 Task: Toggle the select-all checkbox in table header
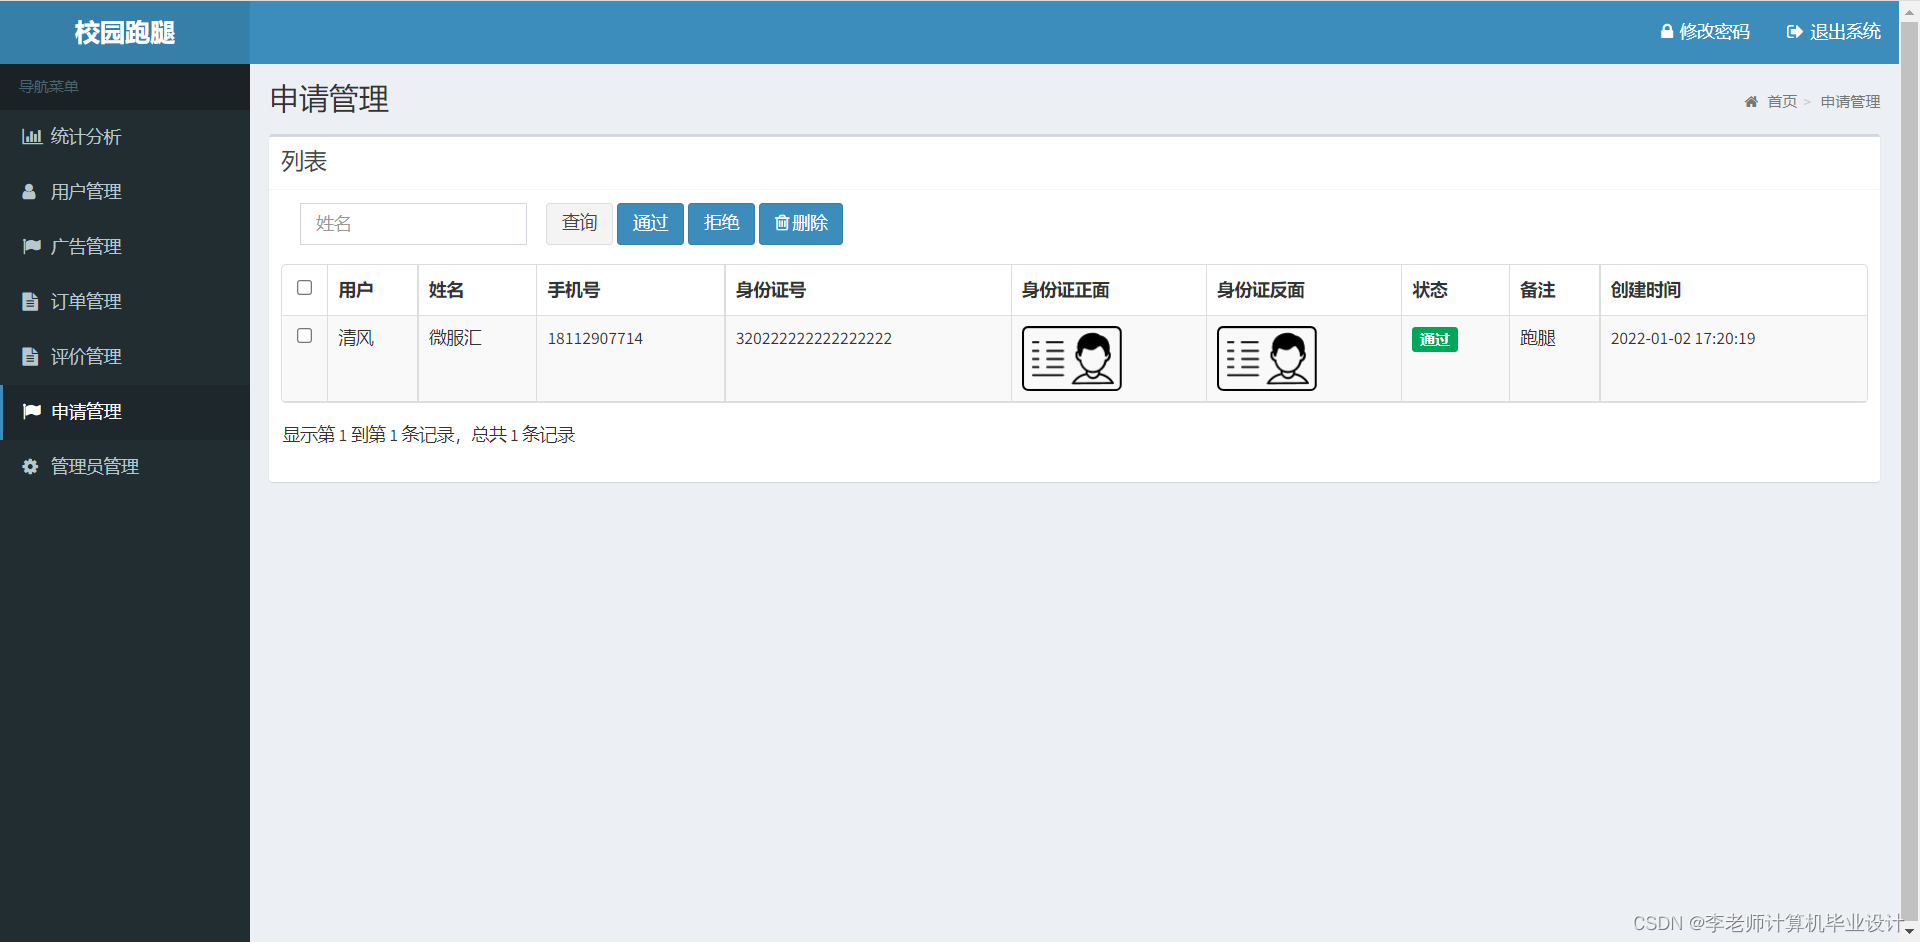click(304, 287)
